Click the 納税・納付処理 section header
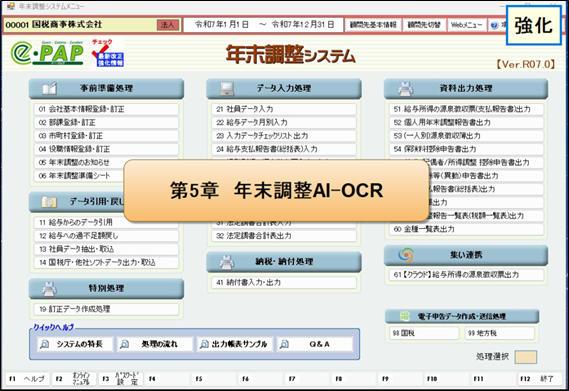The width and height of the screenshot is (569, 391). pyautogui.click(x=284, y=262)
